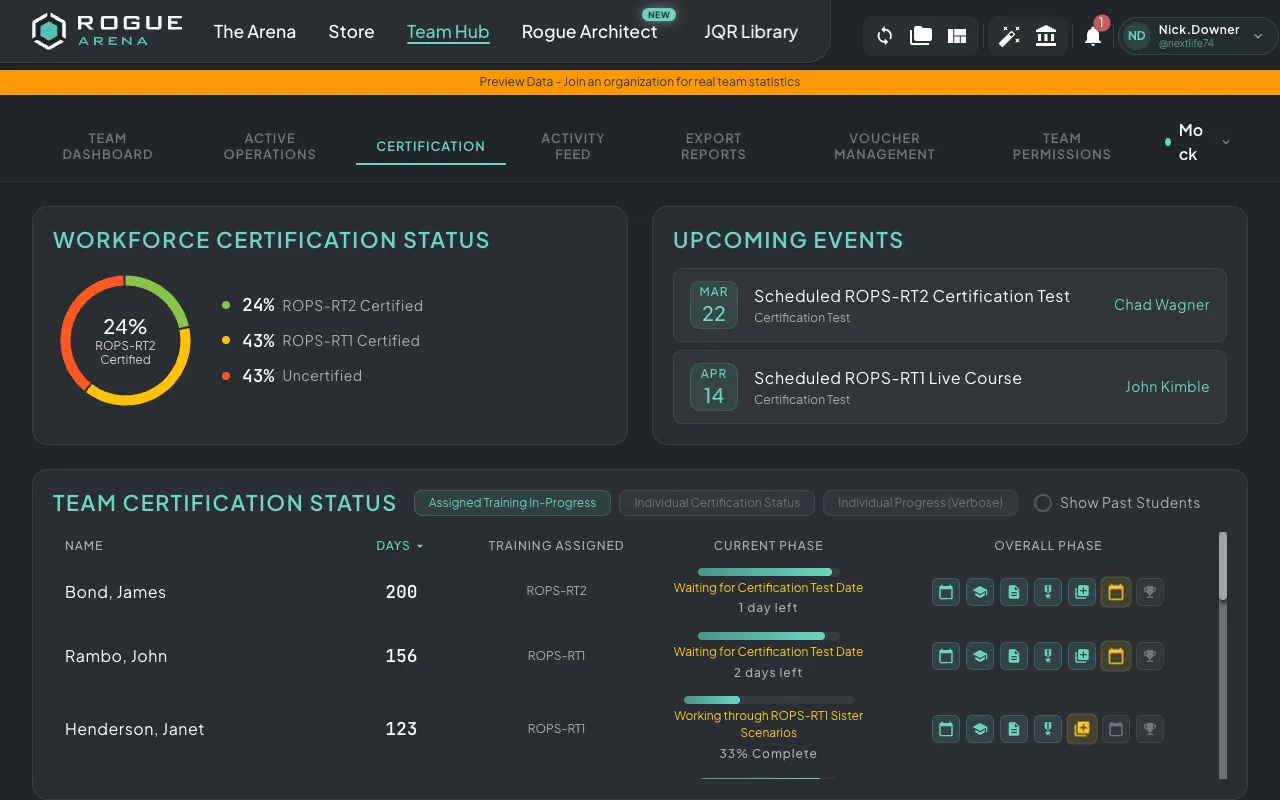1280x800 pixels.
Task: Toggle the Individual Certification Status view
Action: [x=716, y=503]
